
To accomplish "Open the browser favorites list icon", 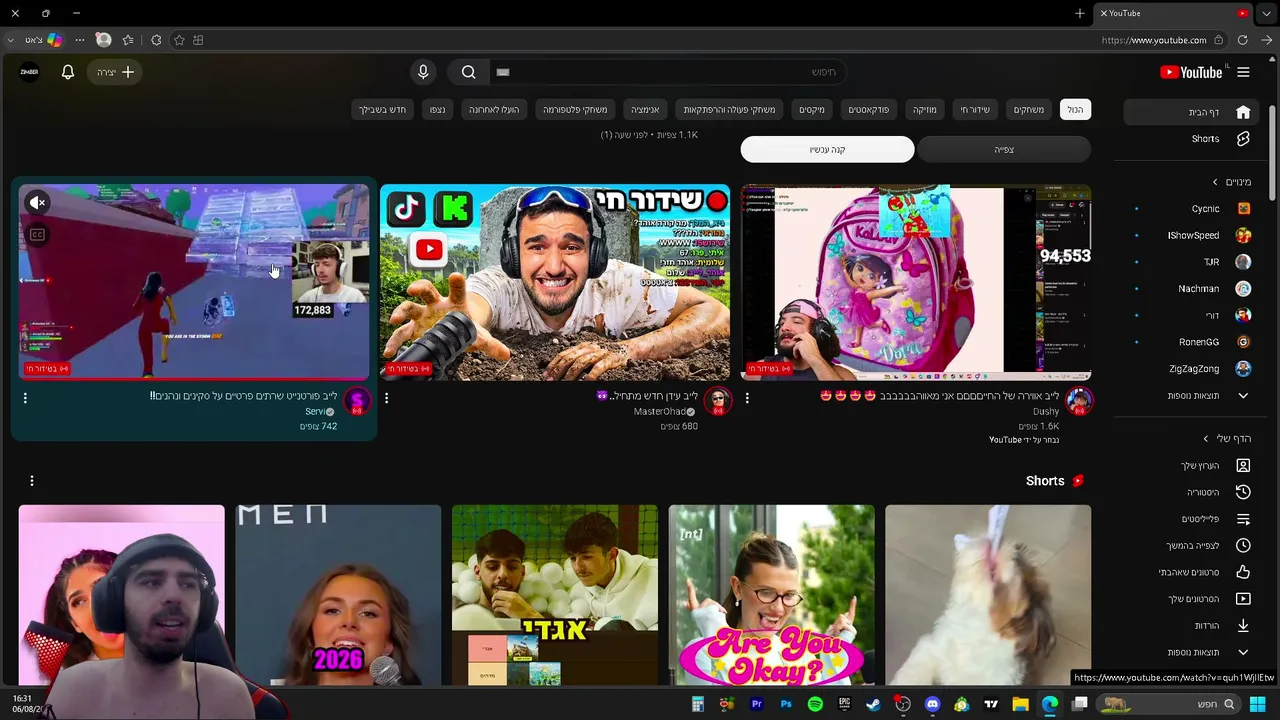I will click(x=128, y=40).
